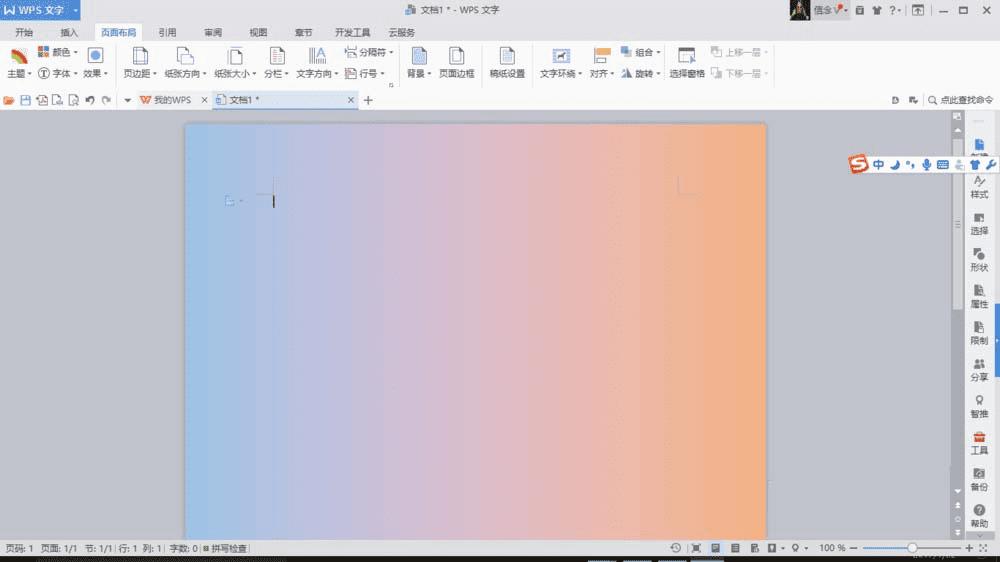Click the 背景 page background icon
Viewport: 1000px width, 562px height.
(x=418, y=56)
